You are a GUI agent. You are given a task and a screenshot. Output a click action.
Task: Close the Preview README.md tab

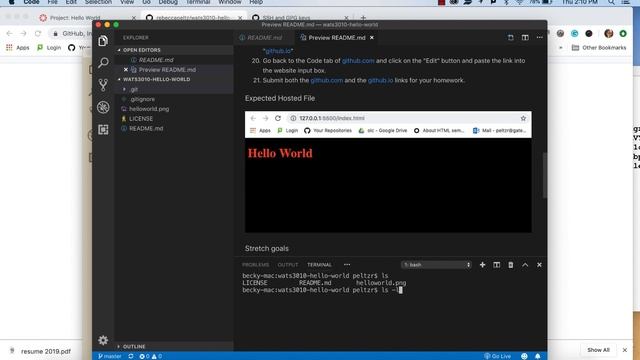tap(372, 38)
